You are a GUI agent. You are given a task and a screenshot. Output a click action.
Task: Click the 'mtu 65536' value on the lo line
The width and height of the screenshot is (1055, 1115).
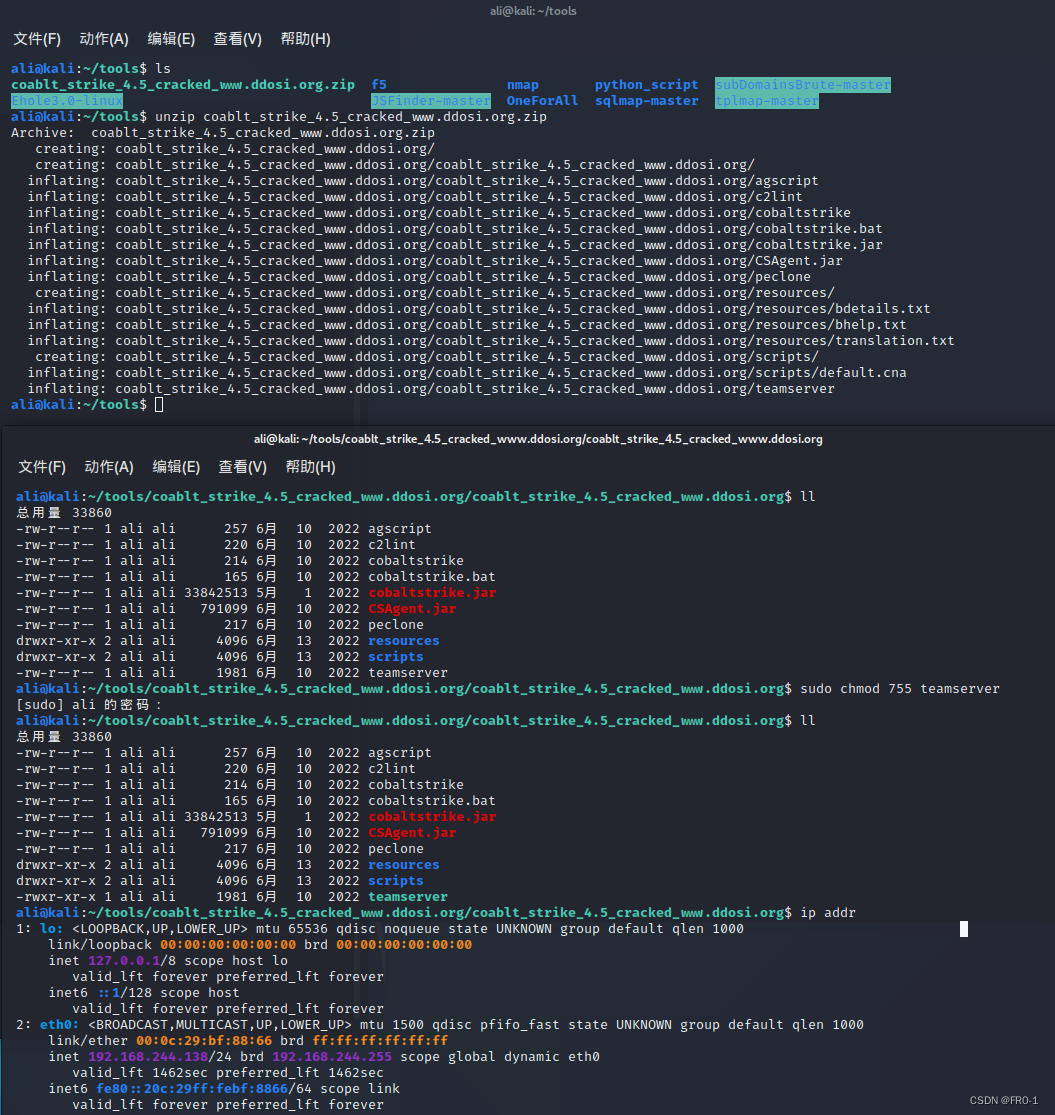pos(292,929)
